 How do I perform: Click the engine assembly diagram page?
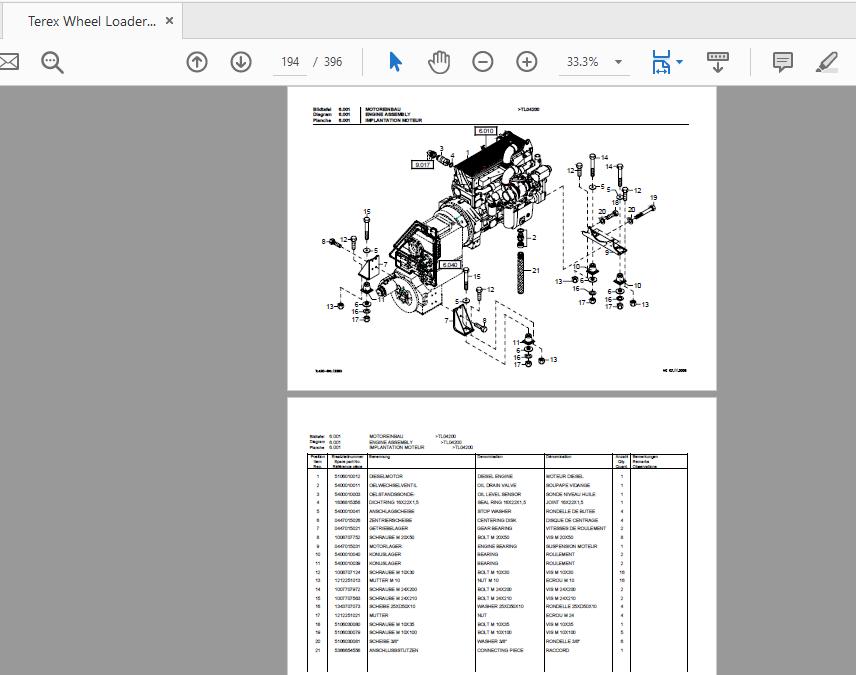(500, 237)
